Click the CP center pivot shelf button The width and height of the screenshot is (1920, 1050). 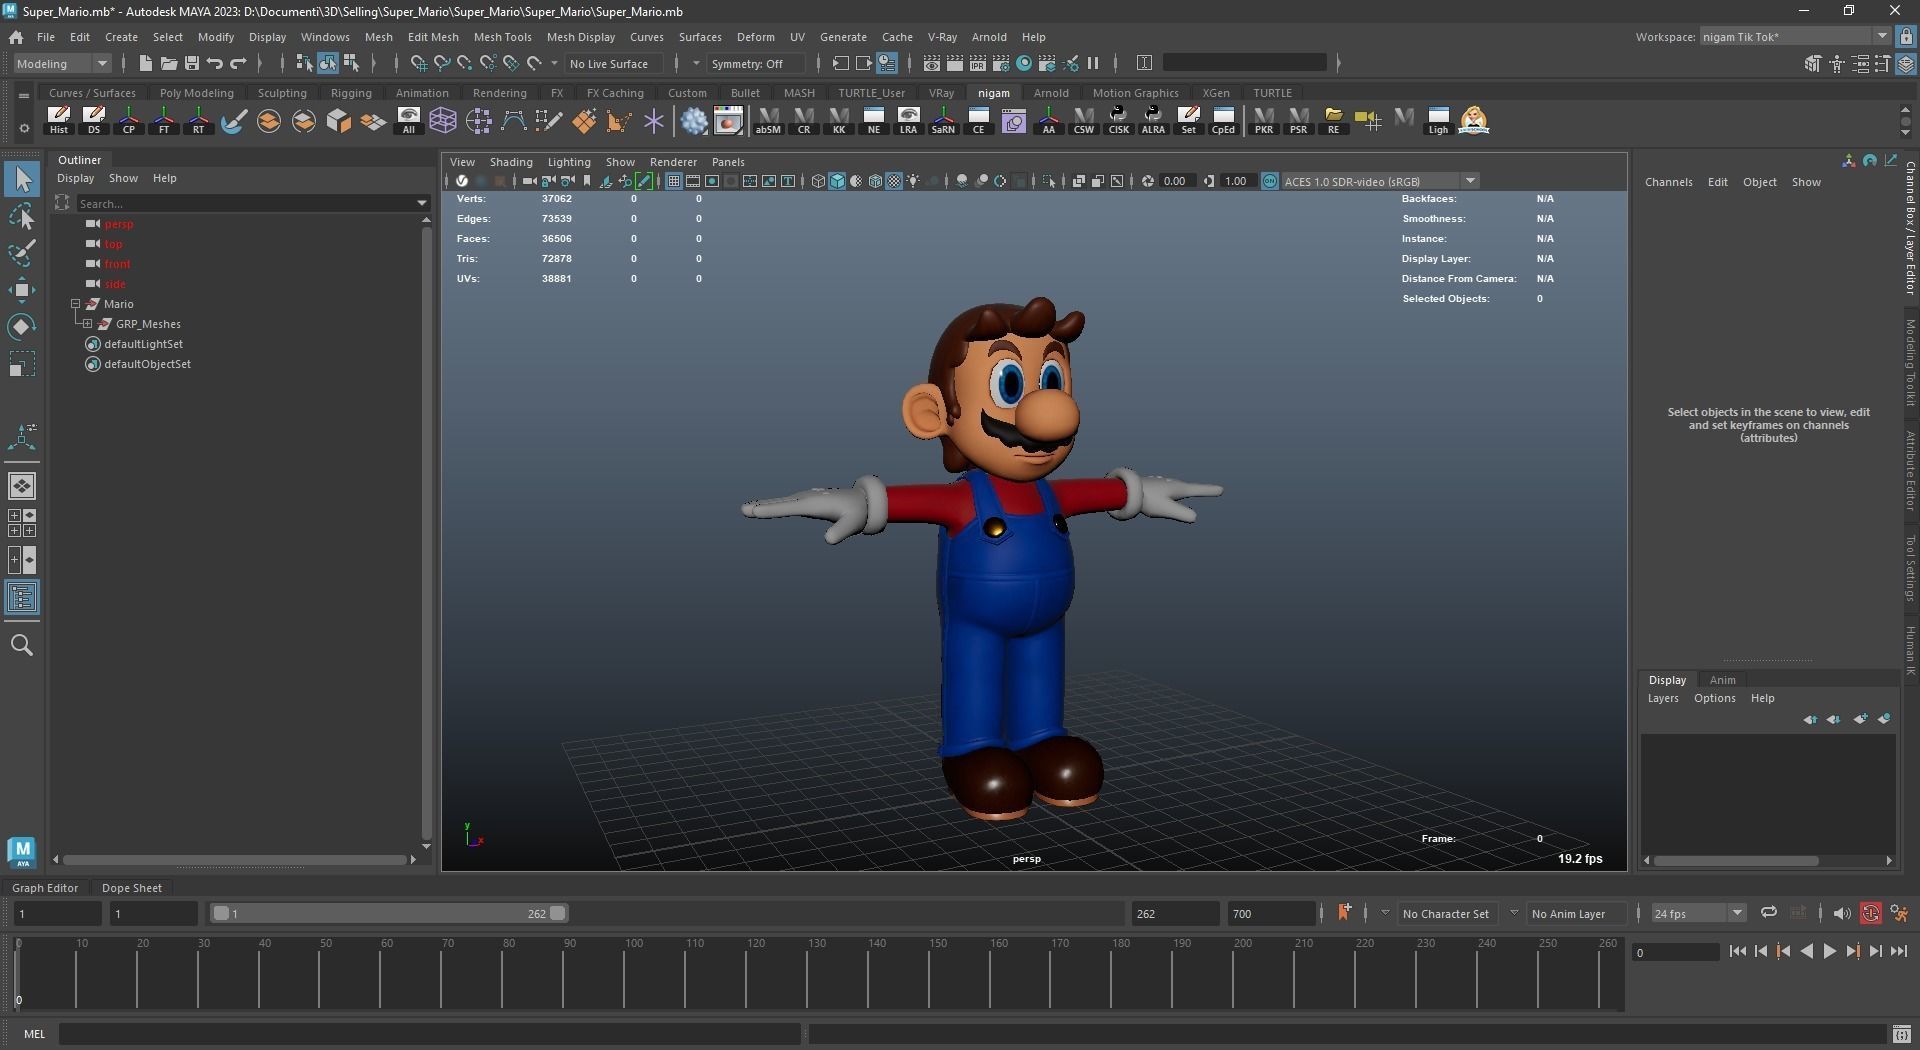(x=129, y=120)
